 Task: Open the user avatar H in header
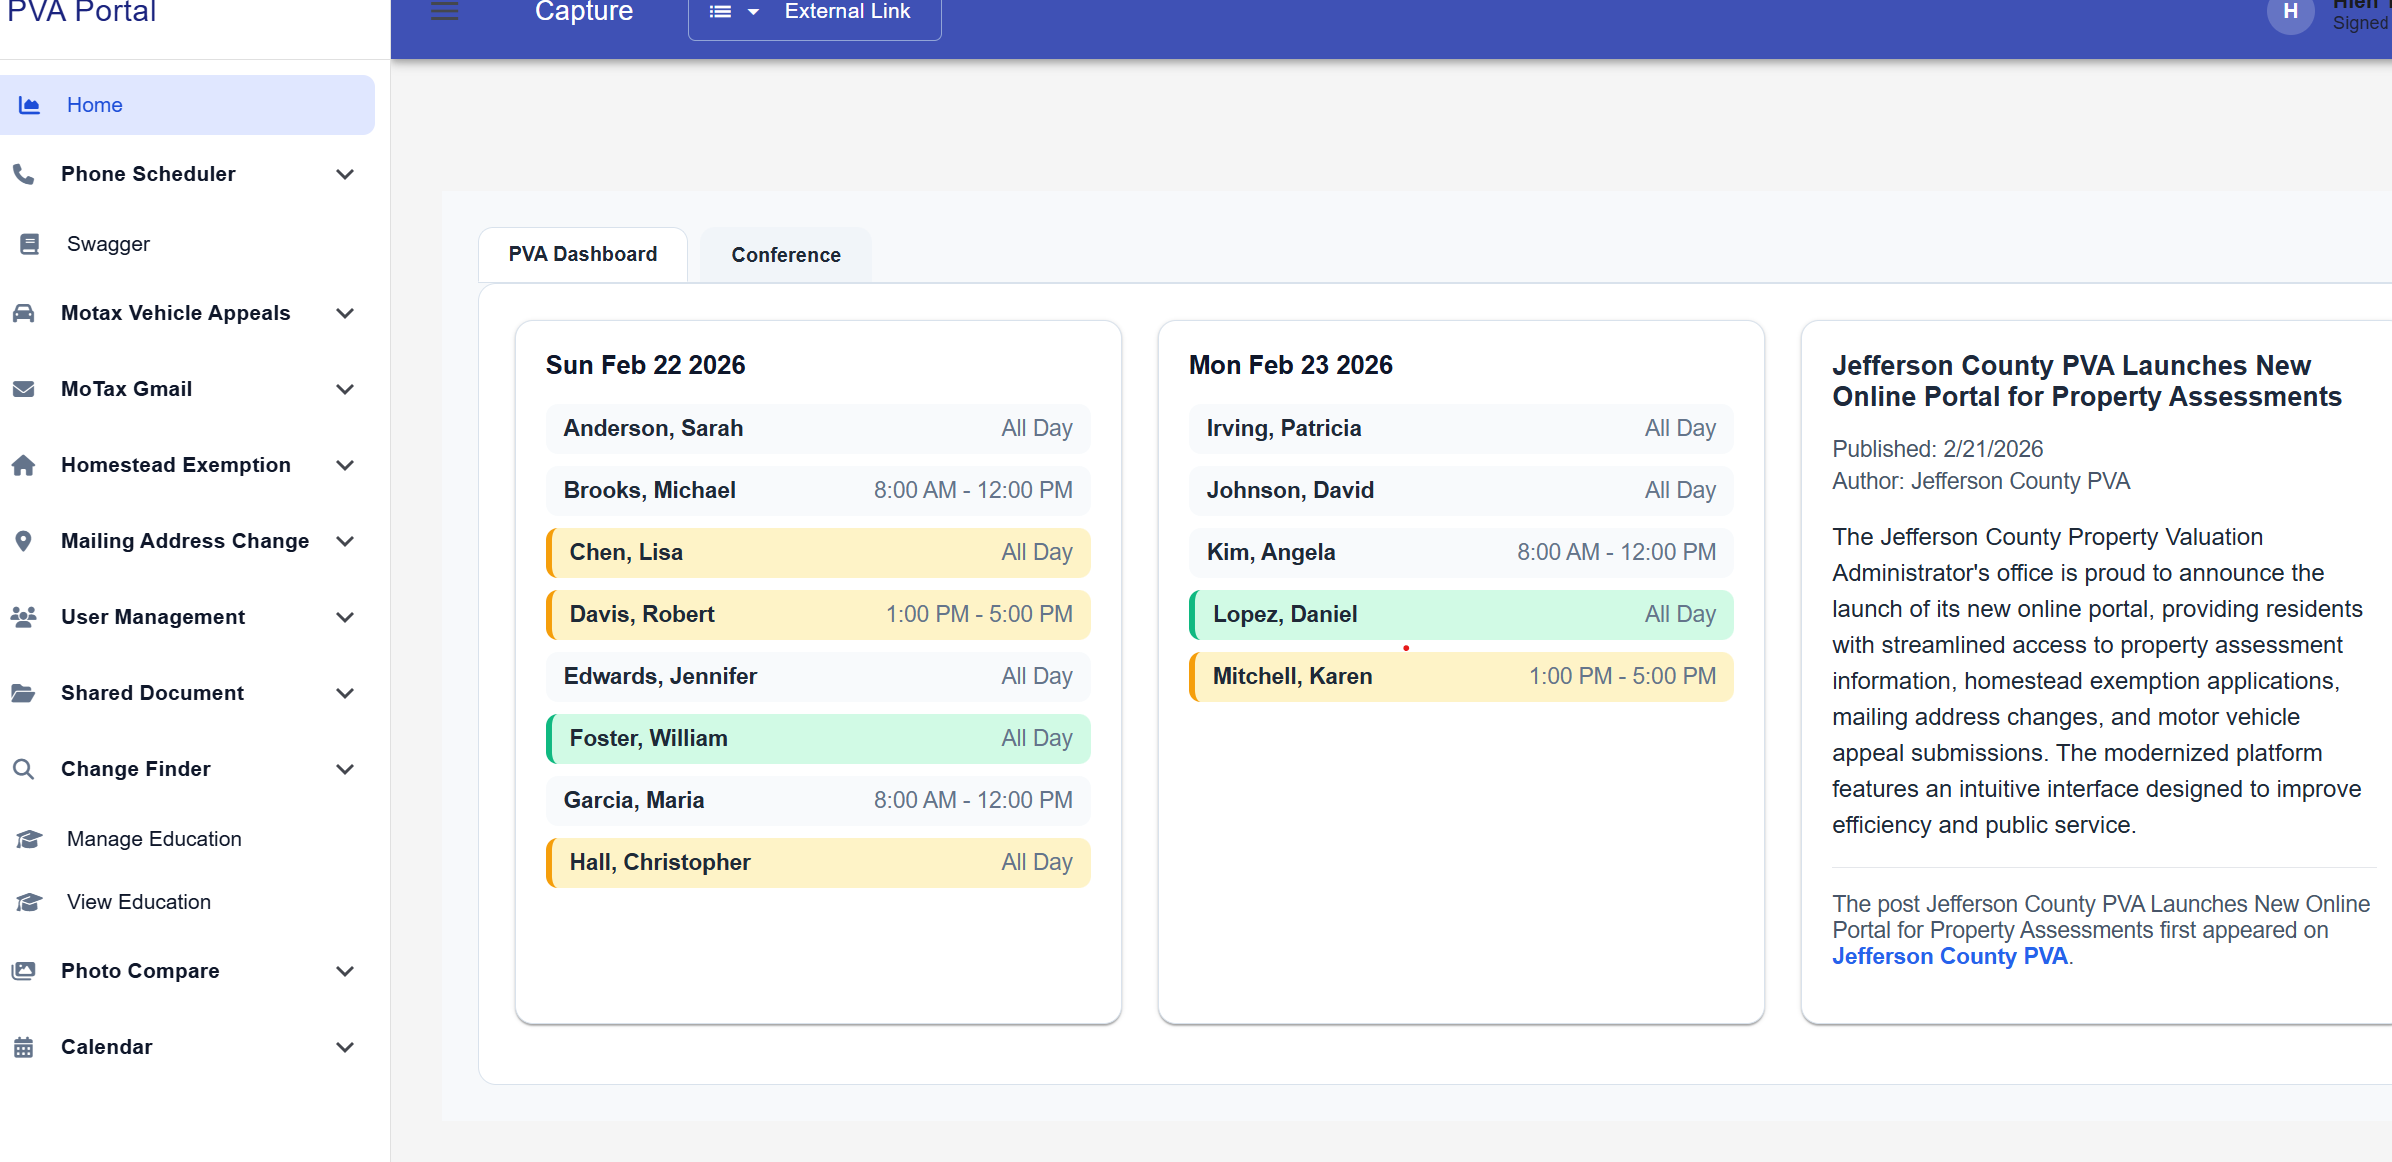pyautogui.click(x=2291, y=12)
